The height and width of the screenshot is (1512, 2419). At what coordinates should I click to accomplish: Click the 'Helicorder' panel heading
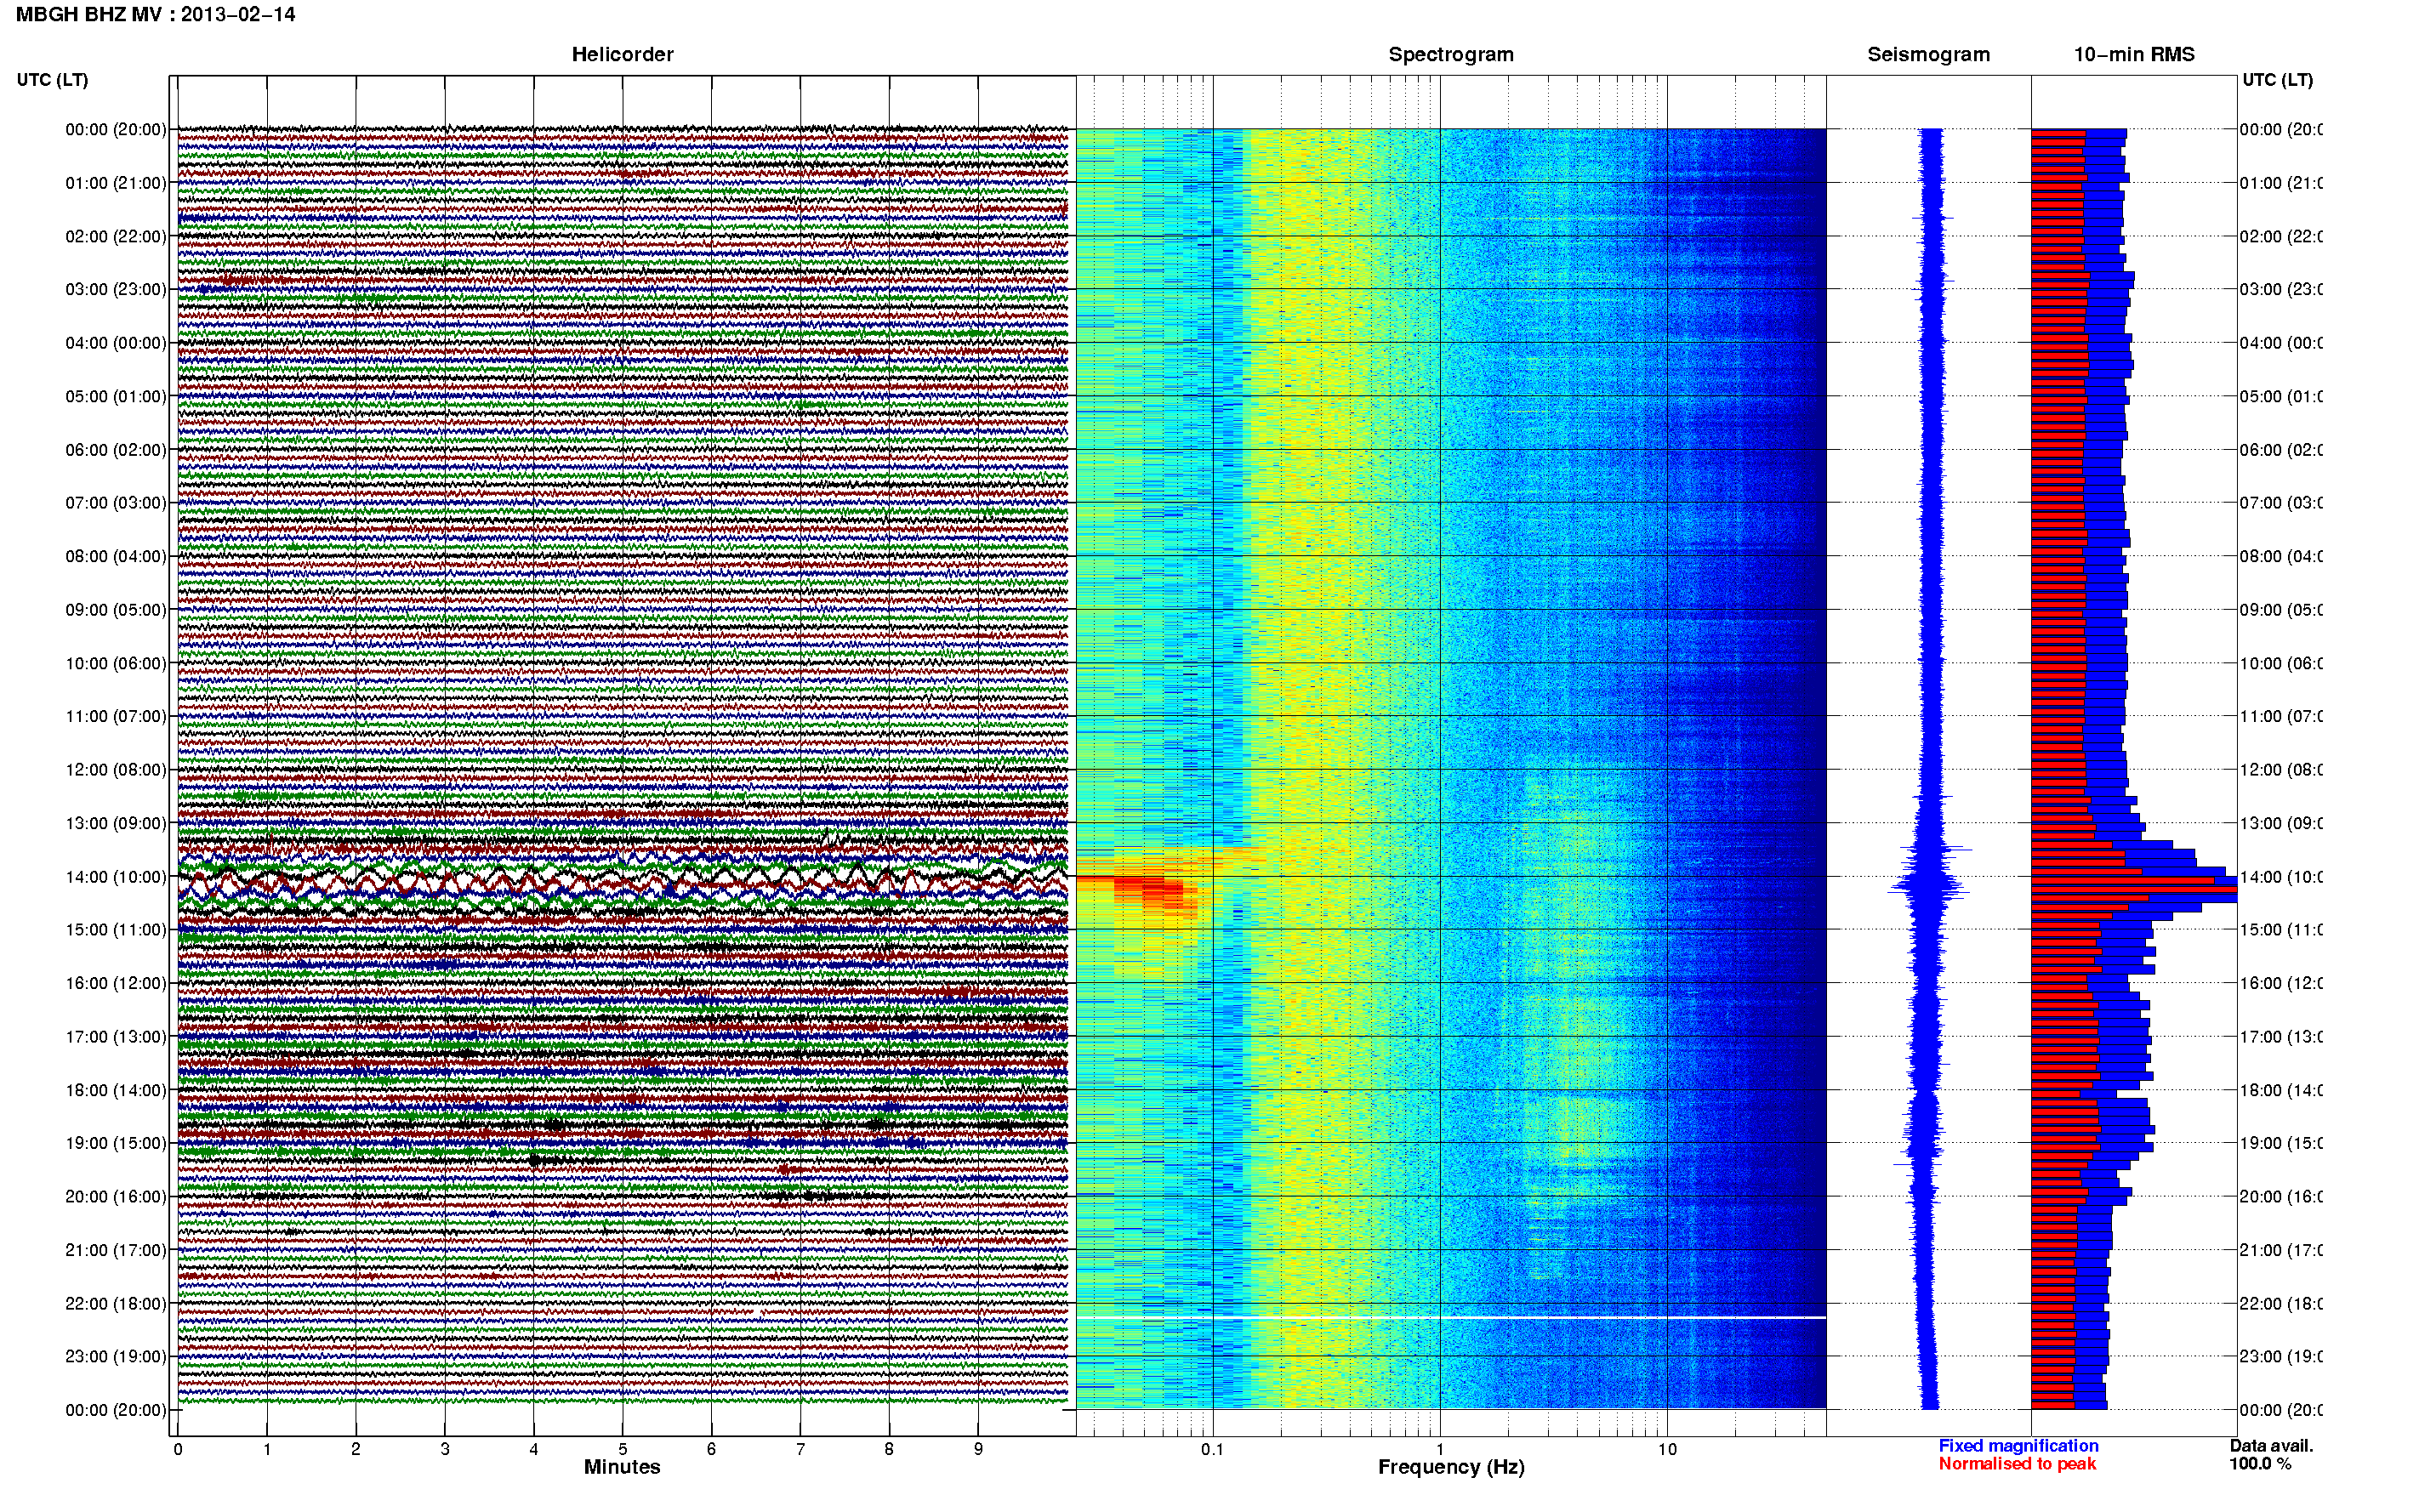click(x=622, y=54)
